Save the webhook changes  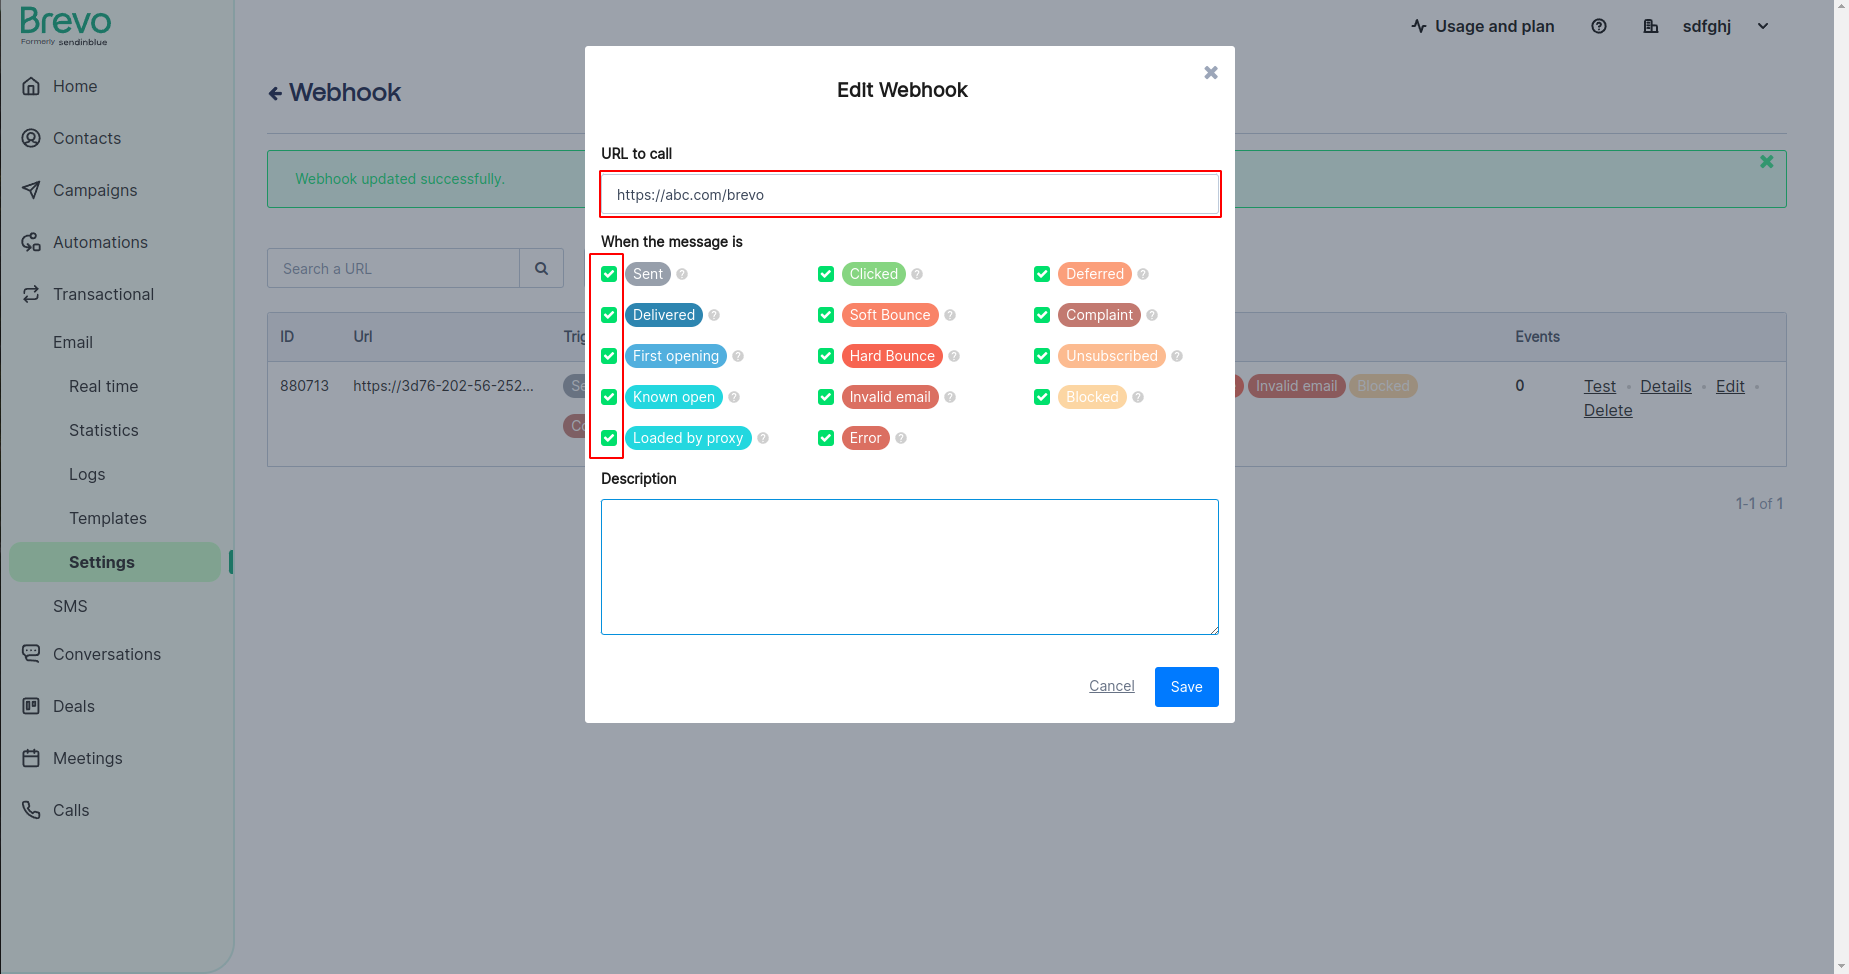1186,687
